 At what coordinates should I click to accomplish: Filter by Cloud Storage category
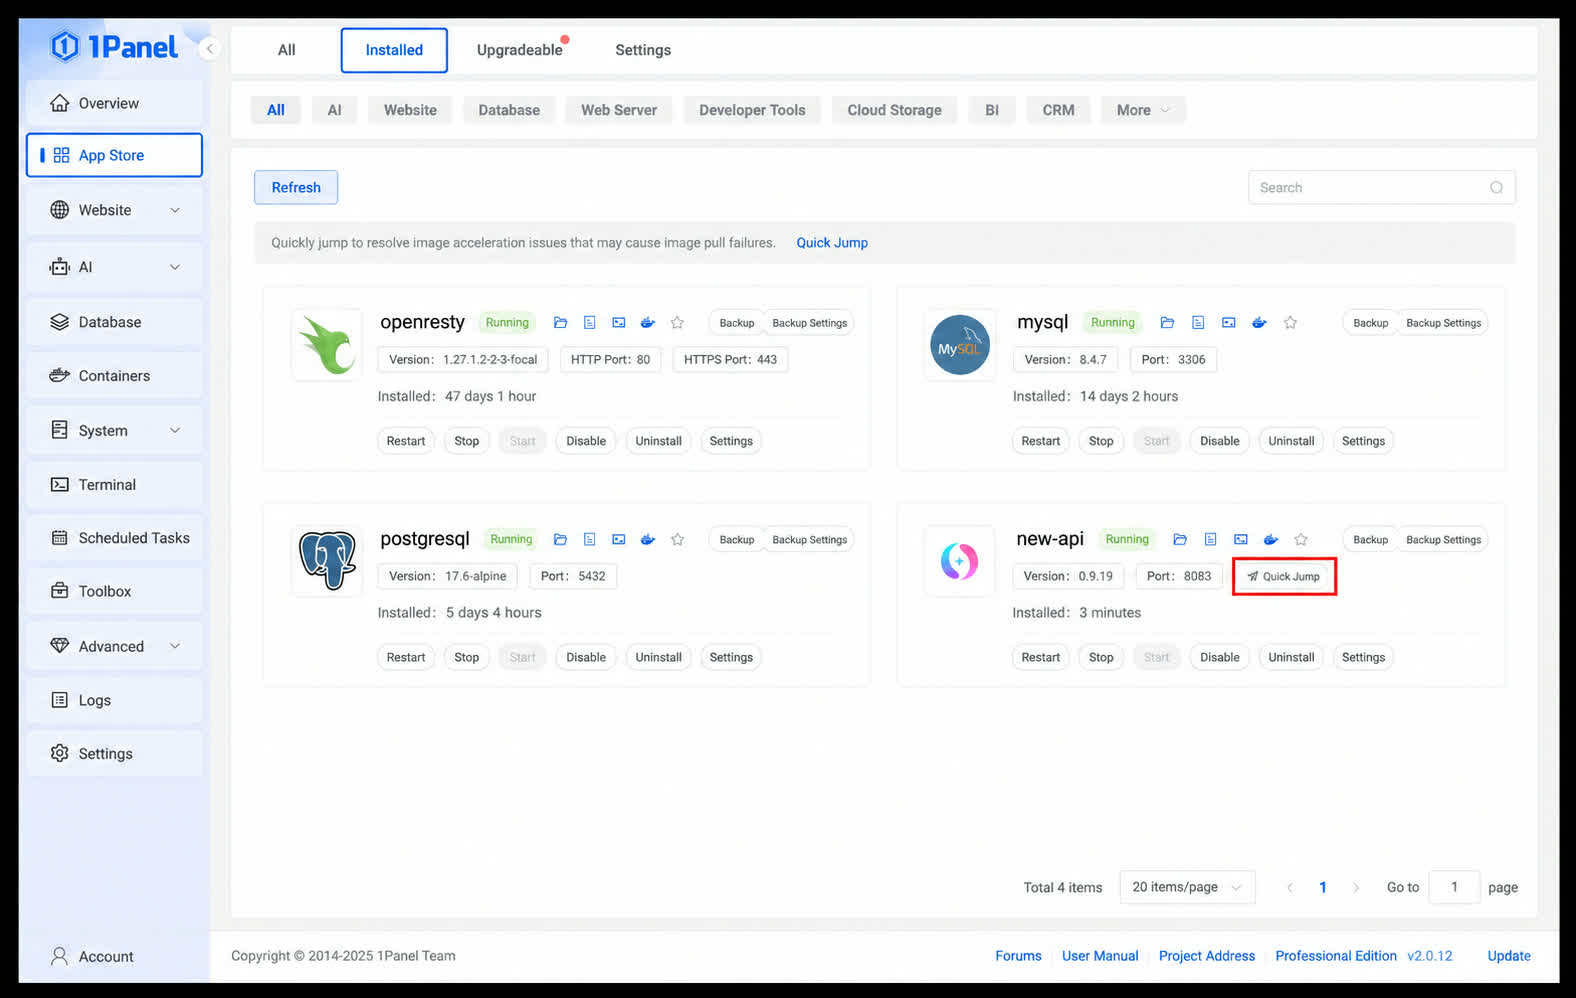point(894,110)
